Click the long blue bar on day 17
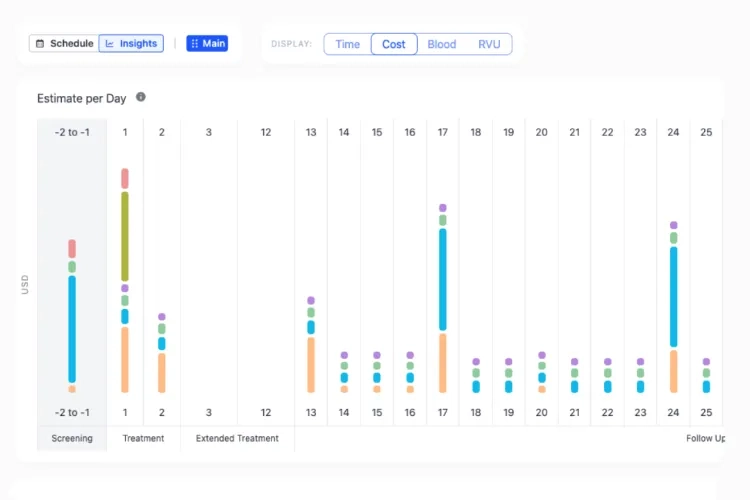This screenshot has width=750, height=500. [x=443, y=279]
